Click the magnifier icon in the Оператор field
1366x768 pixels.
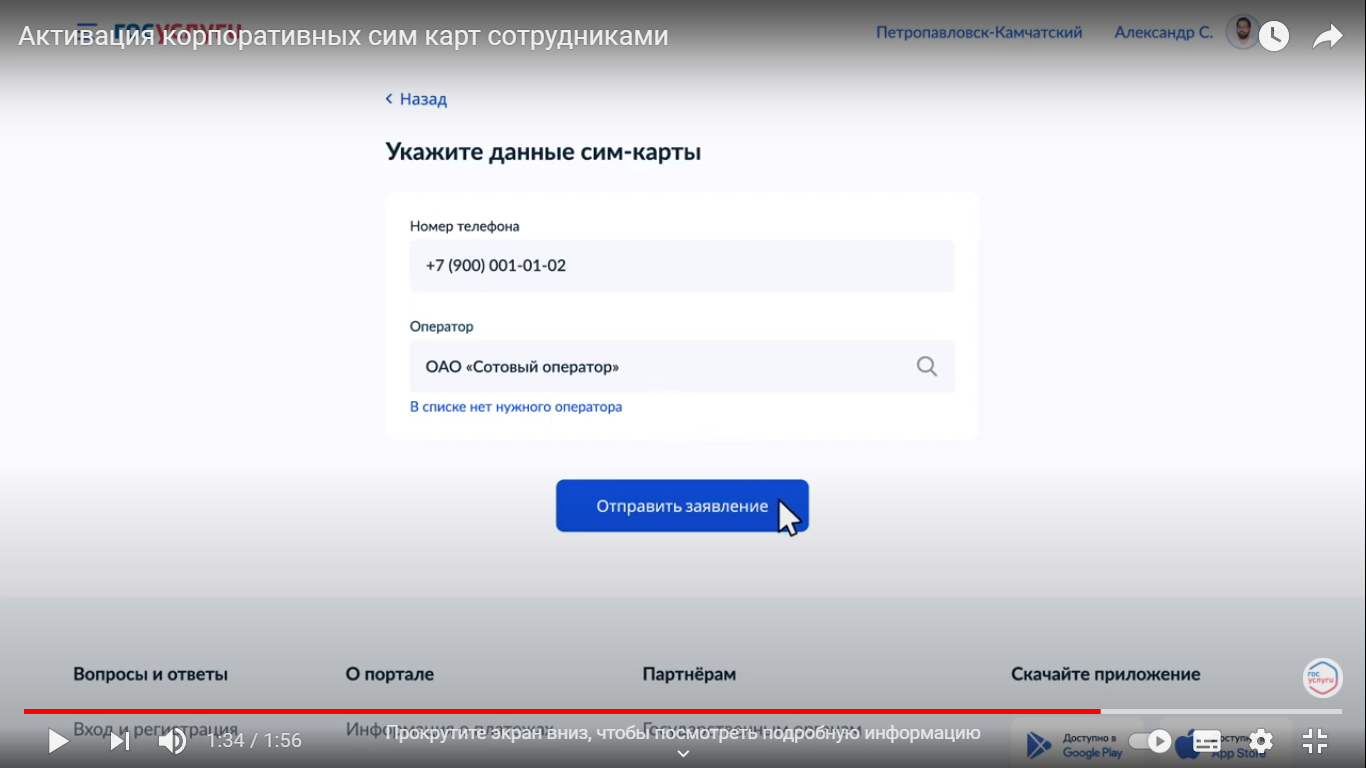[926, 366]
